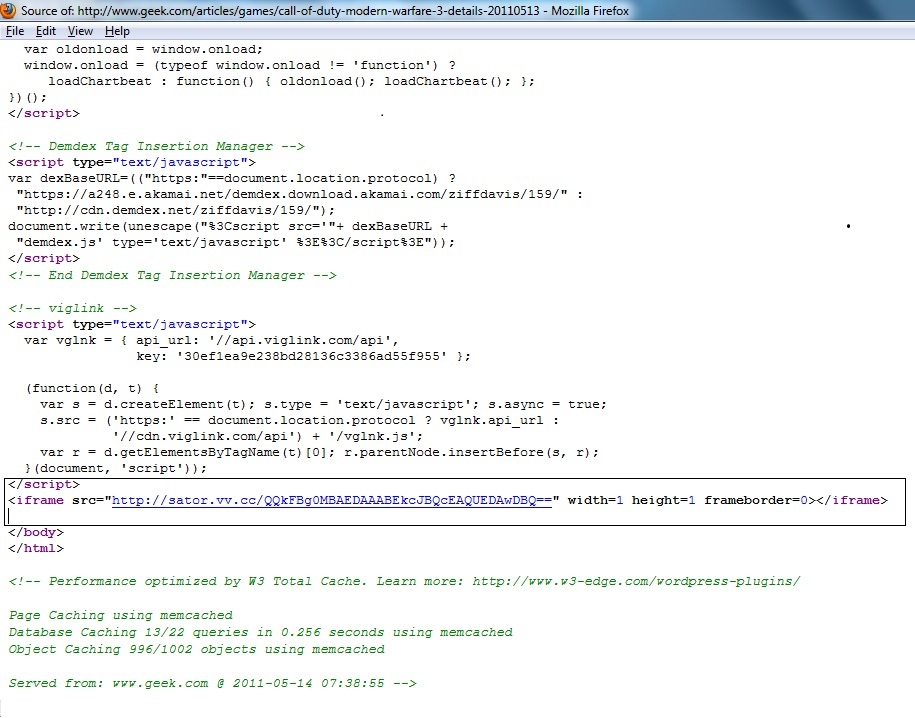
Task: Click the 'End Demdex Tag Insertion Manager' comment
Action: 173,275
